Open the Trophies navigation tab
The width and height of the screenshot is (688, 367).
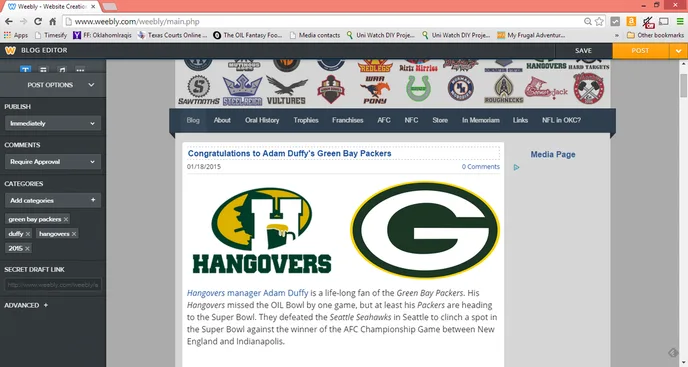(306, 120)
